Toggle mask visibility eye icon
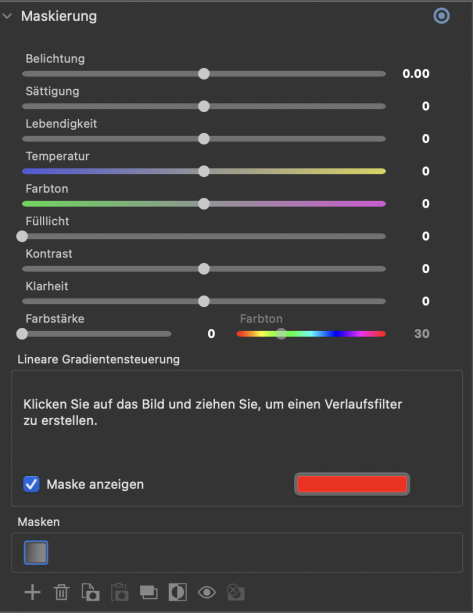Screen dimensions: 473x613 click(x=207, y=592)
